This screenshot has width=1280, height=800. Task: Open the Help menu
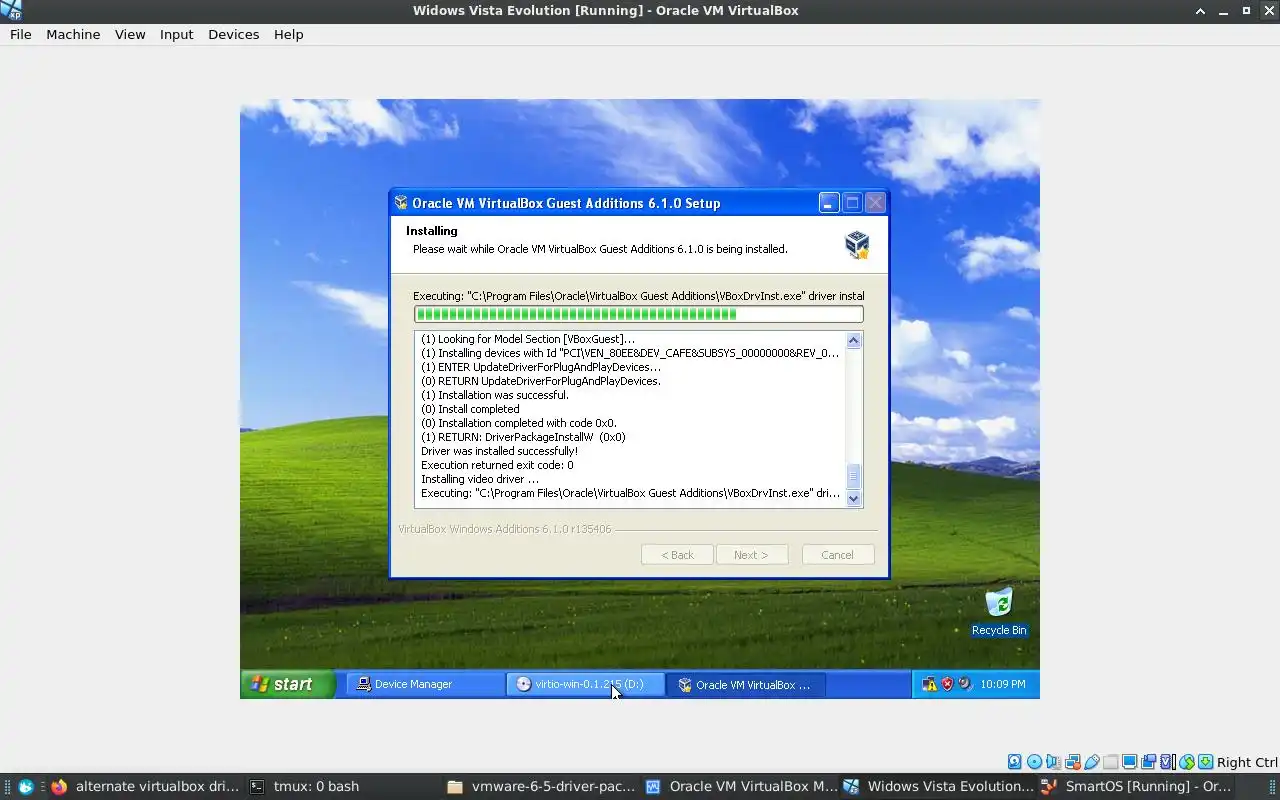(x=288, y=34)
